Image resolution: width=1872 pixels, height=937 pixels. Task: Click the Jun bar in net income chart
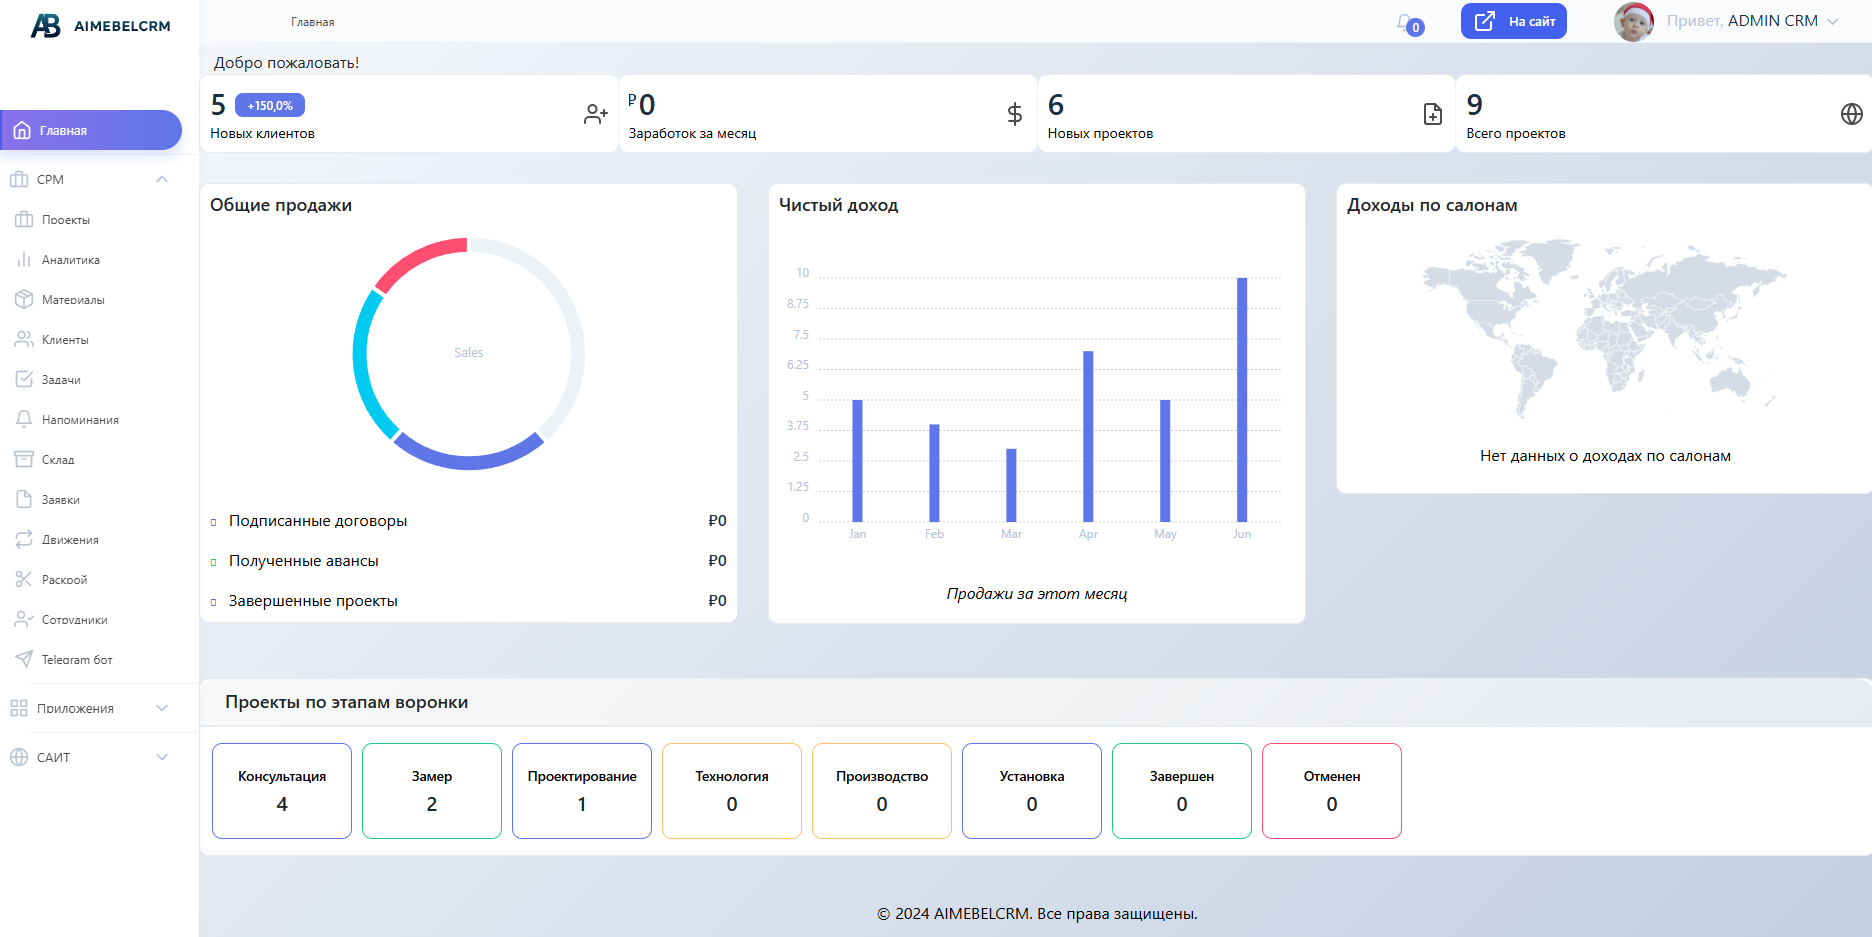click(x=1242, y=400)
